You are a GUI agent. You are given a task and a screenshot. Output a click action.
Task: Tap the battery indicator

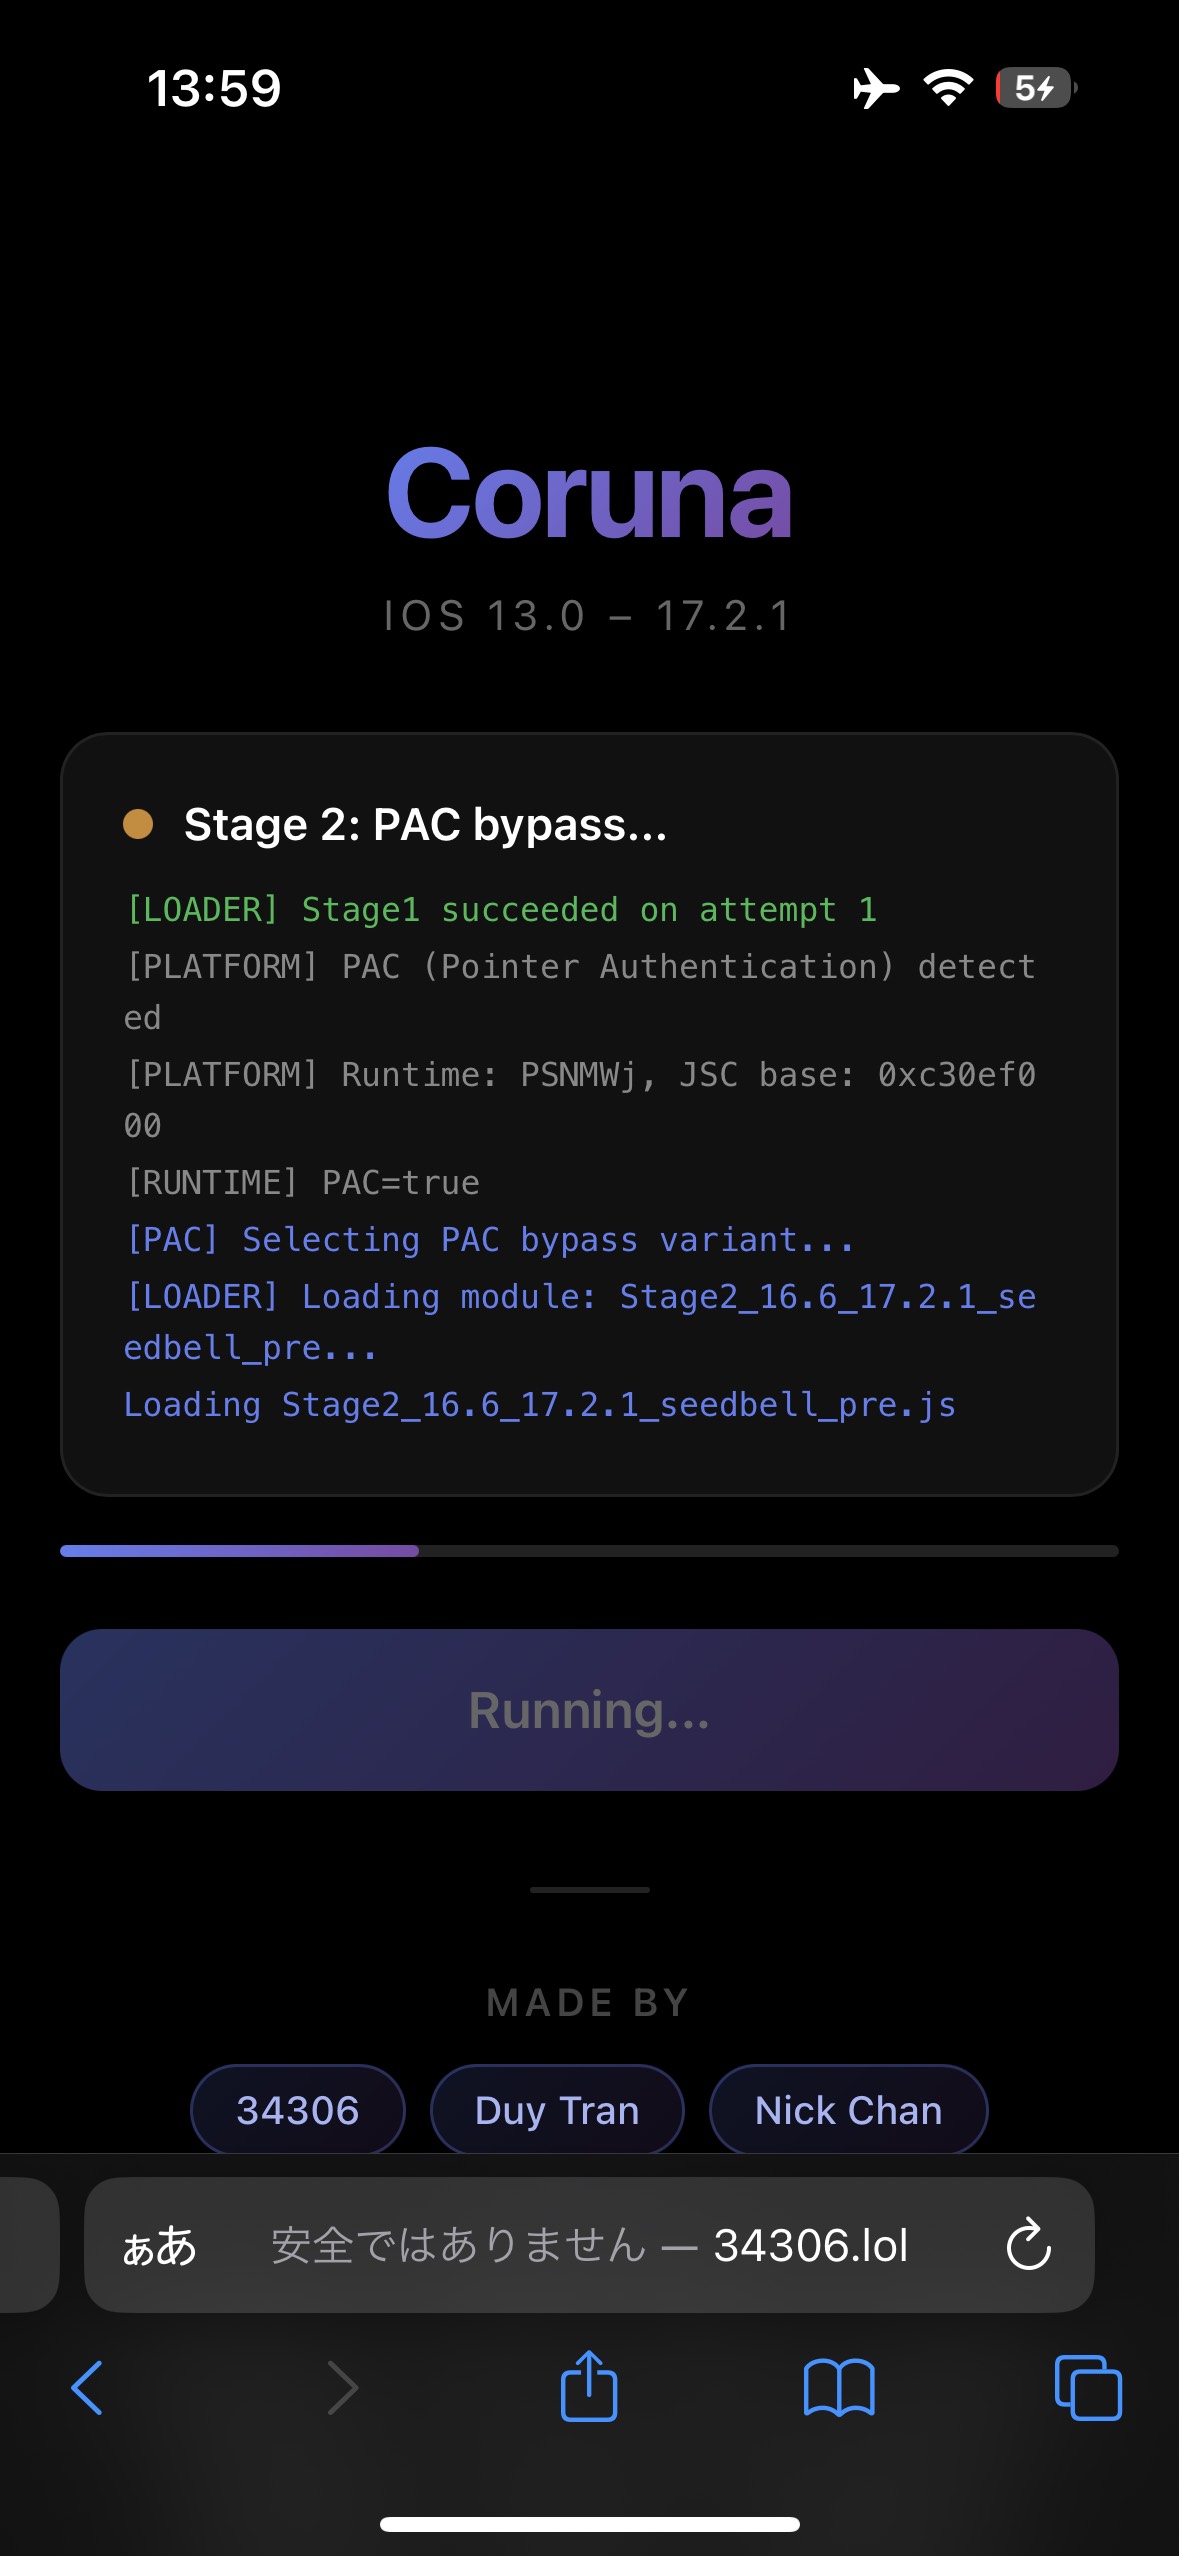click(1036, 88)
